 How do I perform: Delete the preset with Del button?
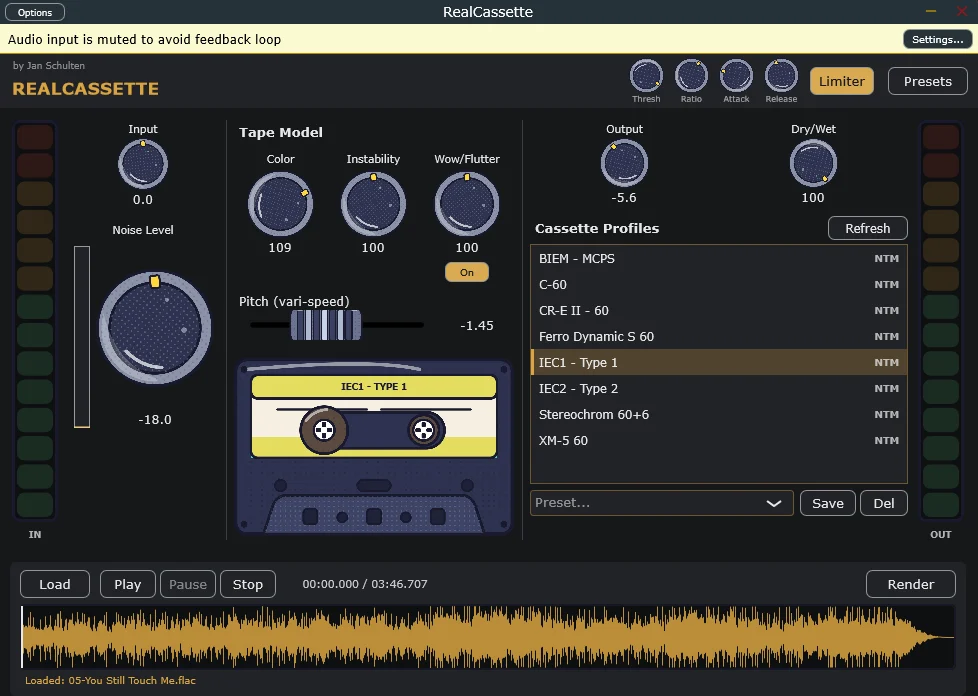tap(884, 503)
